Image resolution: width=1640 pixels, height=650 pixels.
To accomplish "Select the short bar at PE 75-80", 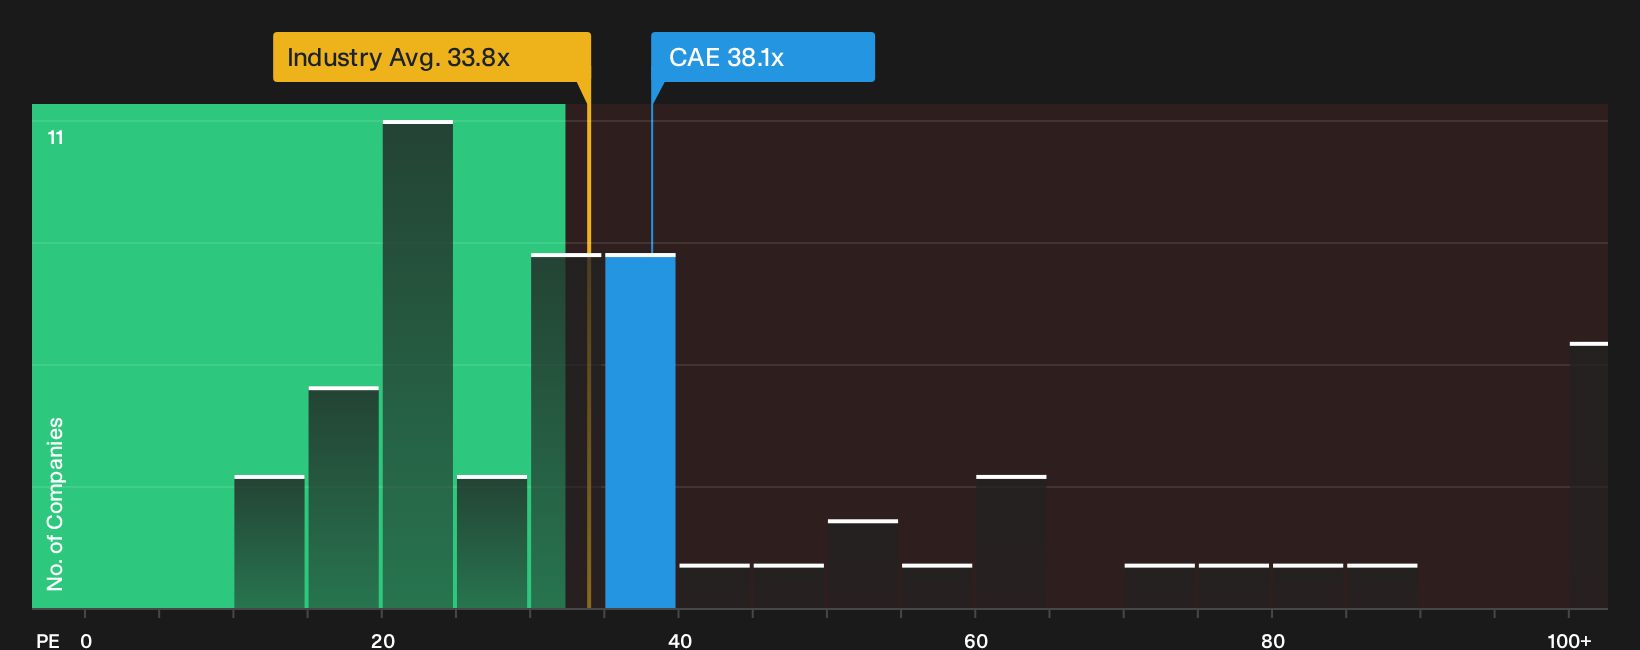I will pyautogui.click(x=1234, y=586).
